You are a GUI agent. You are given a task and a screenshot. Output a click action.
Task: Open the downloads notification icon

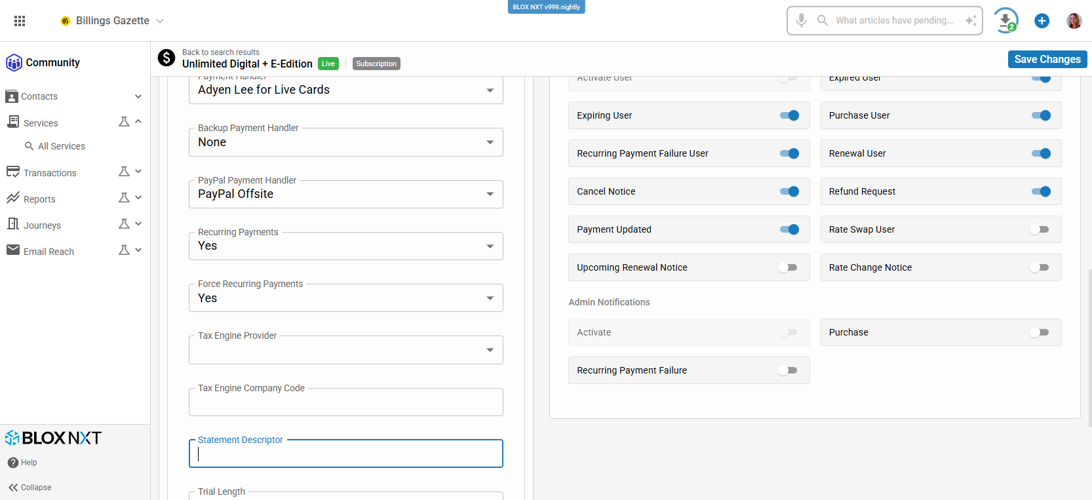(x=1005, y=20)
